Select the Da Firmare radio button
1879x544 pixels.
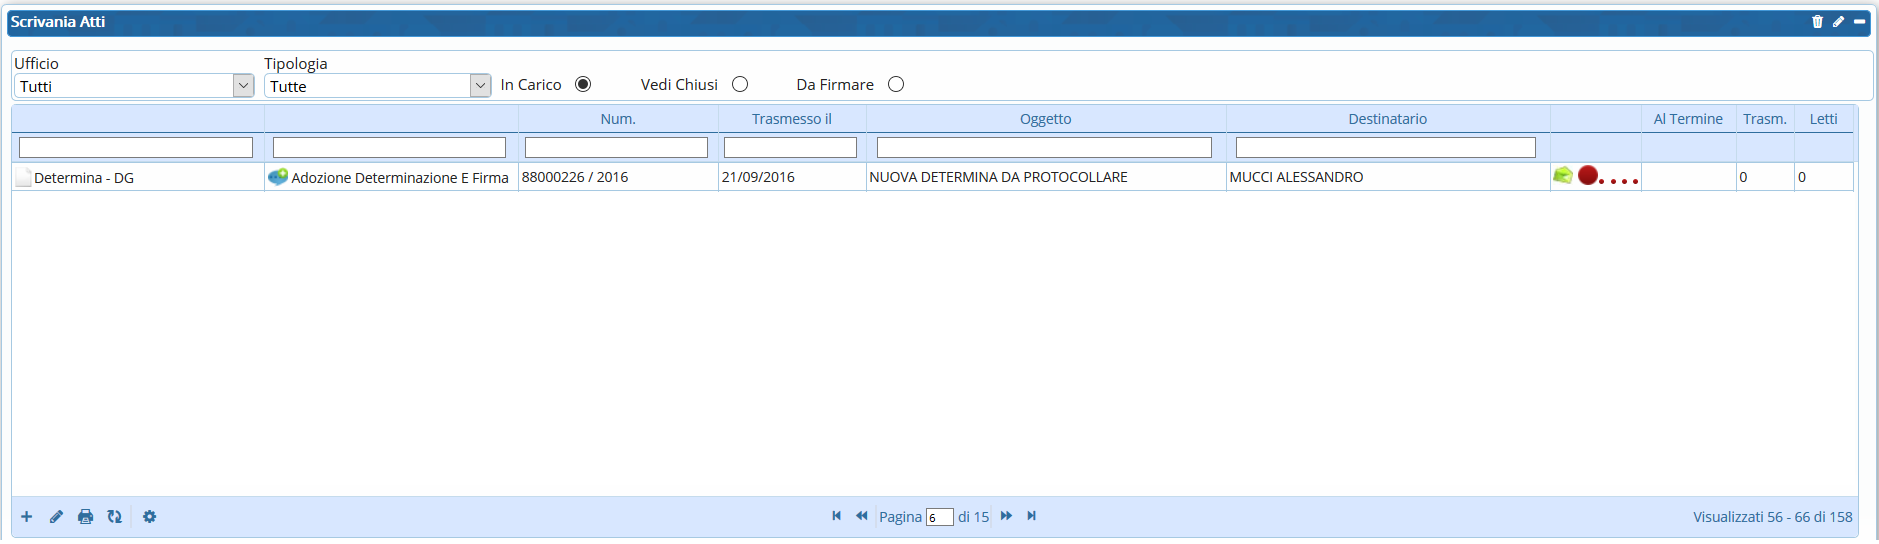896,84
